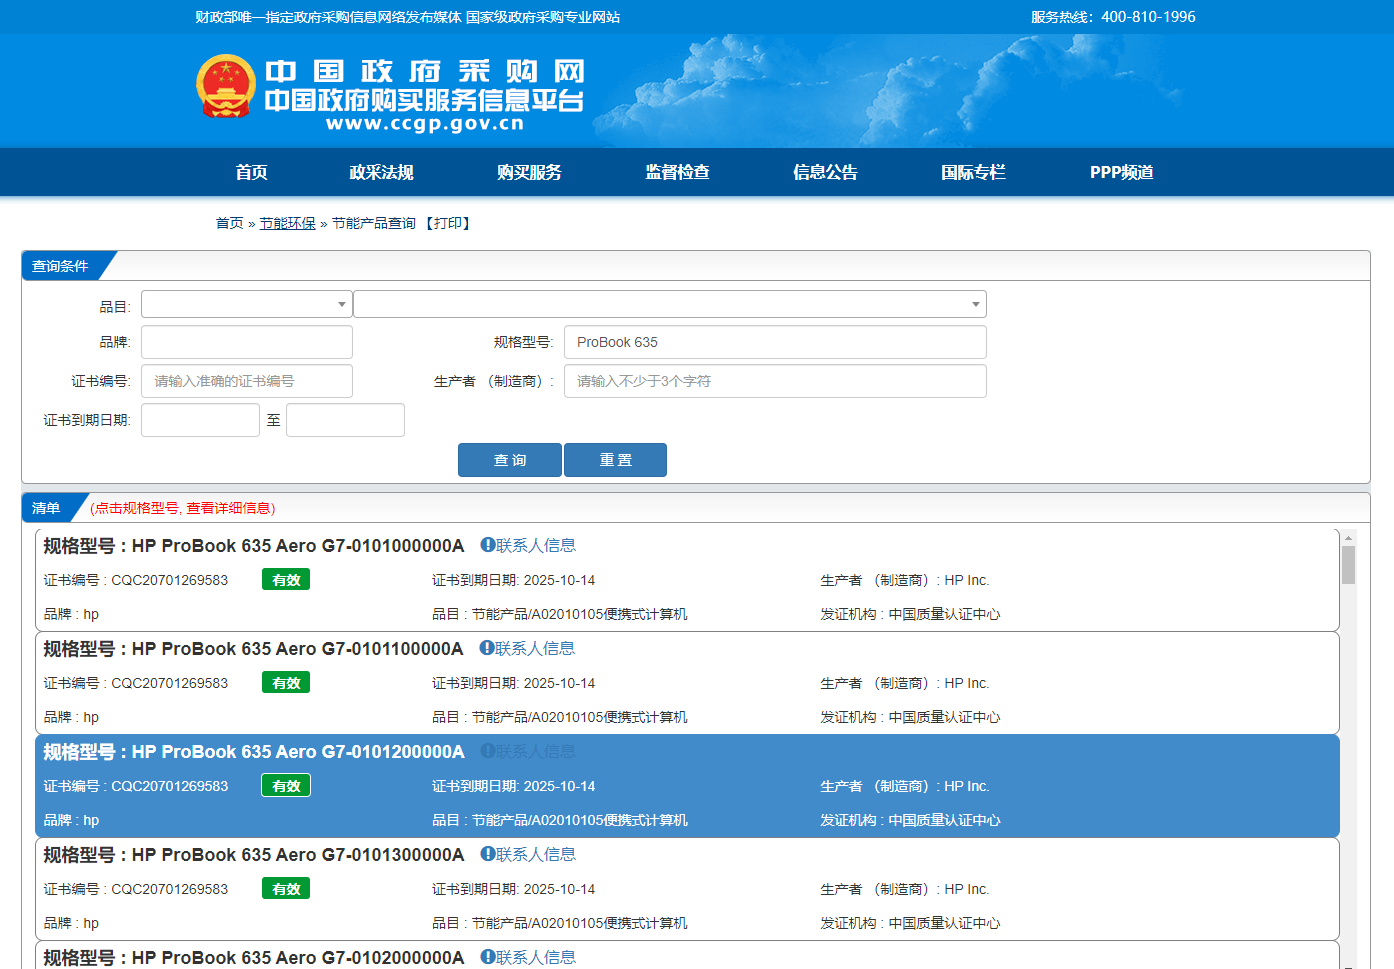Click the scrollbar up arrow in list

(1348, 538)
